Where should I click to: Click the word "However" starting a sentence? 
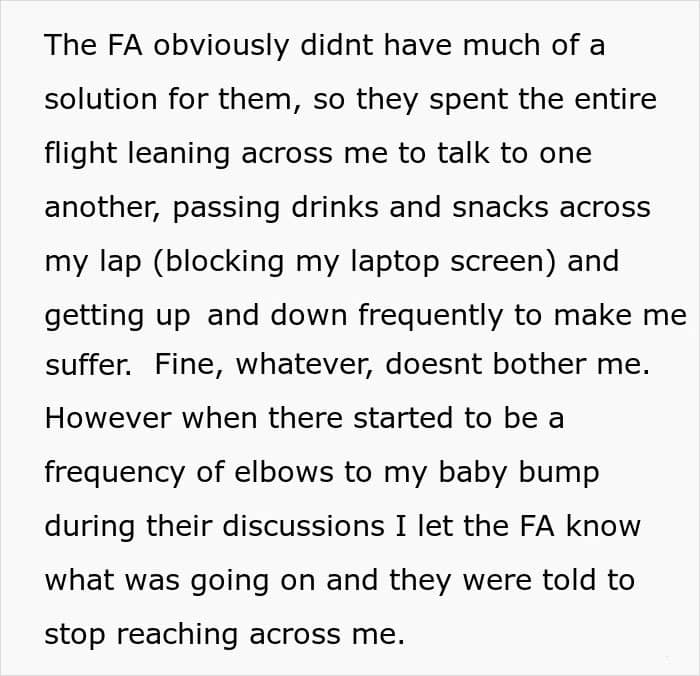(x=108, y=418)
